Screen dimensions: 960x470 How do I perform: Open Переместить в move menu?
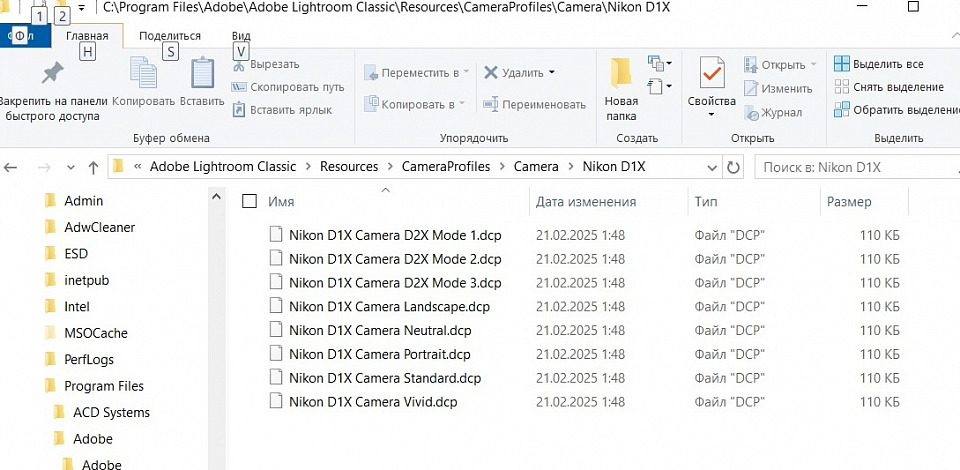point(416,73)
